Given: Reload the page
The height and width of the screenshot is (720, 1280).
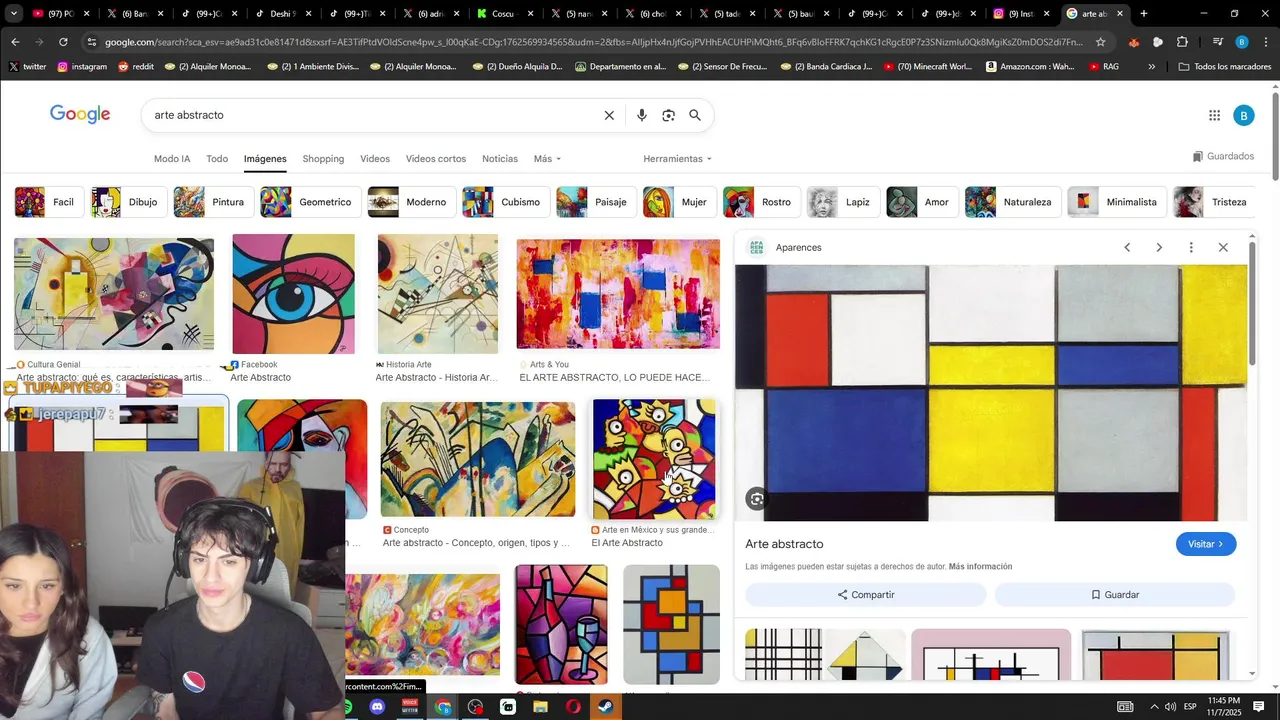Looking at the screenshot, I should pyautogui.click(x=63, y=42).
